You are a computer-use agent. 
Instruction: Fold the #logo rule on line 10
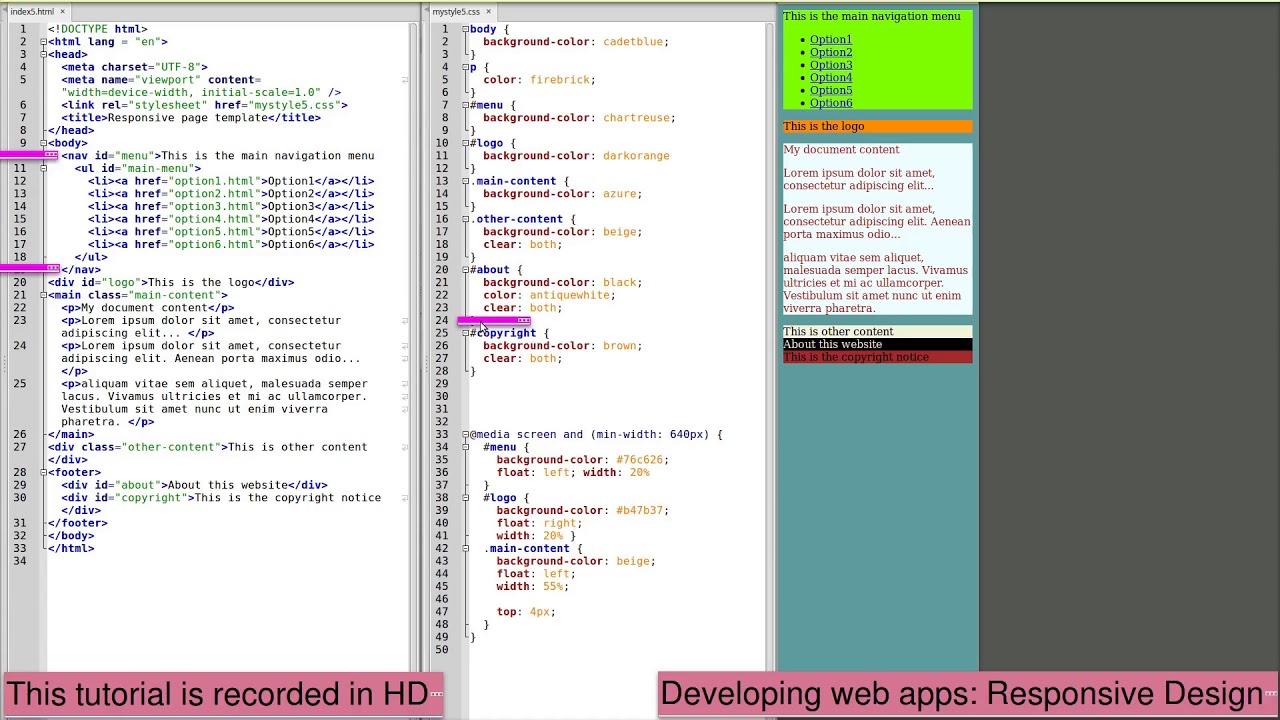click(x=466, y=143)
